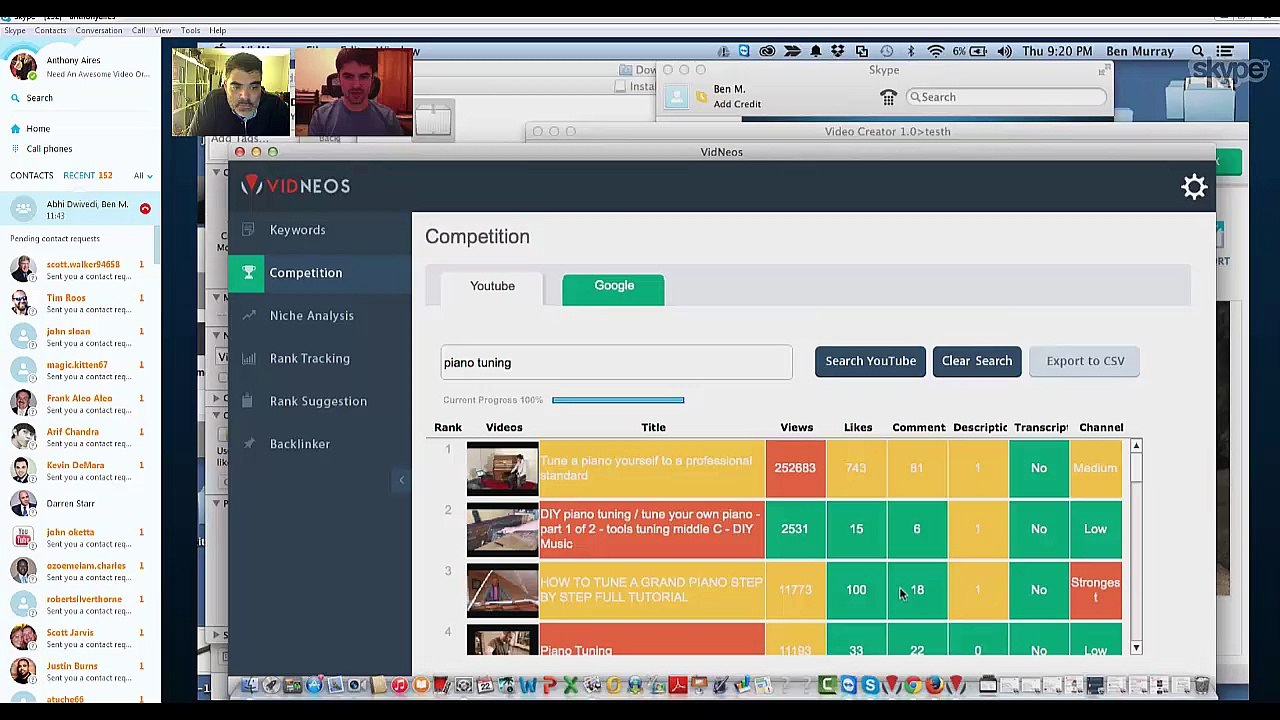Click Ben Murray in menu bar
1280x720 pixels.
coord(1139,51)
